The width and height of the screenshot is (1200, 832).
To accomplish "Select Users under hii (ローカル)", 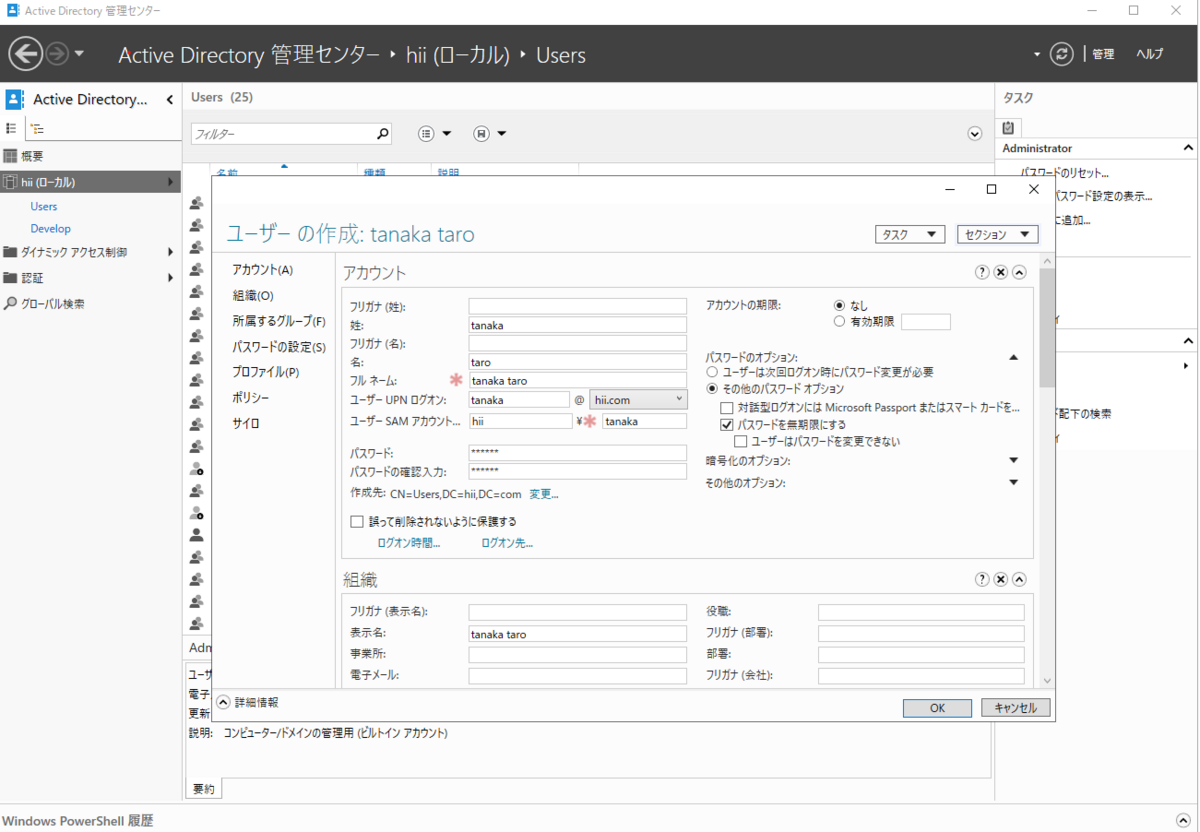I will (44, 206).
